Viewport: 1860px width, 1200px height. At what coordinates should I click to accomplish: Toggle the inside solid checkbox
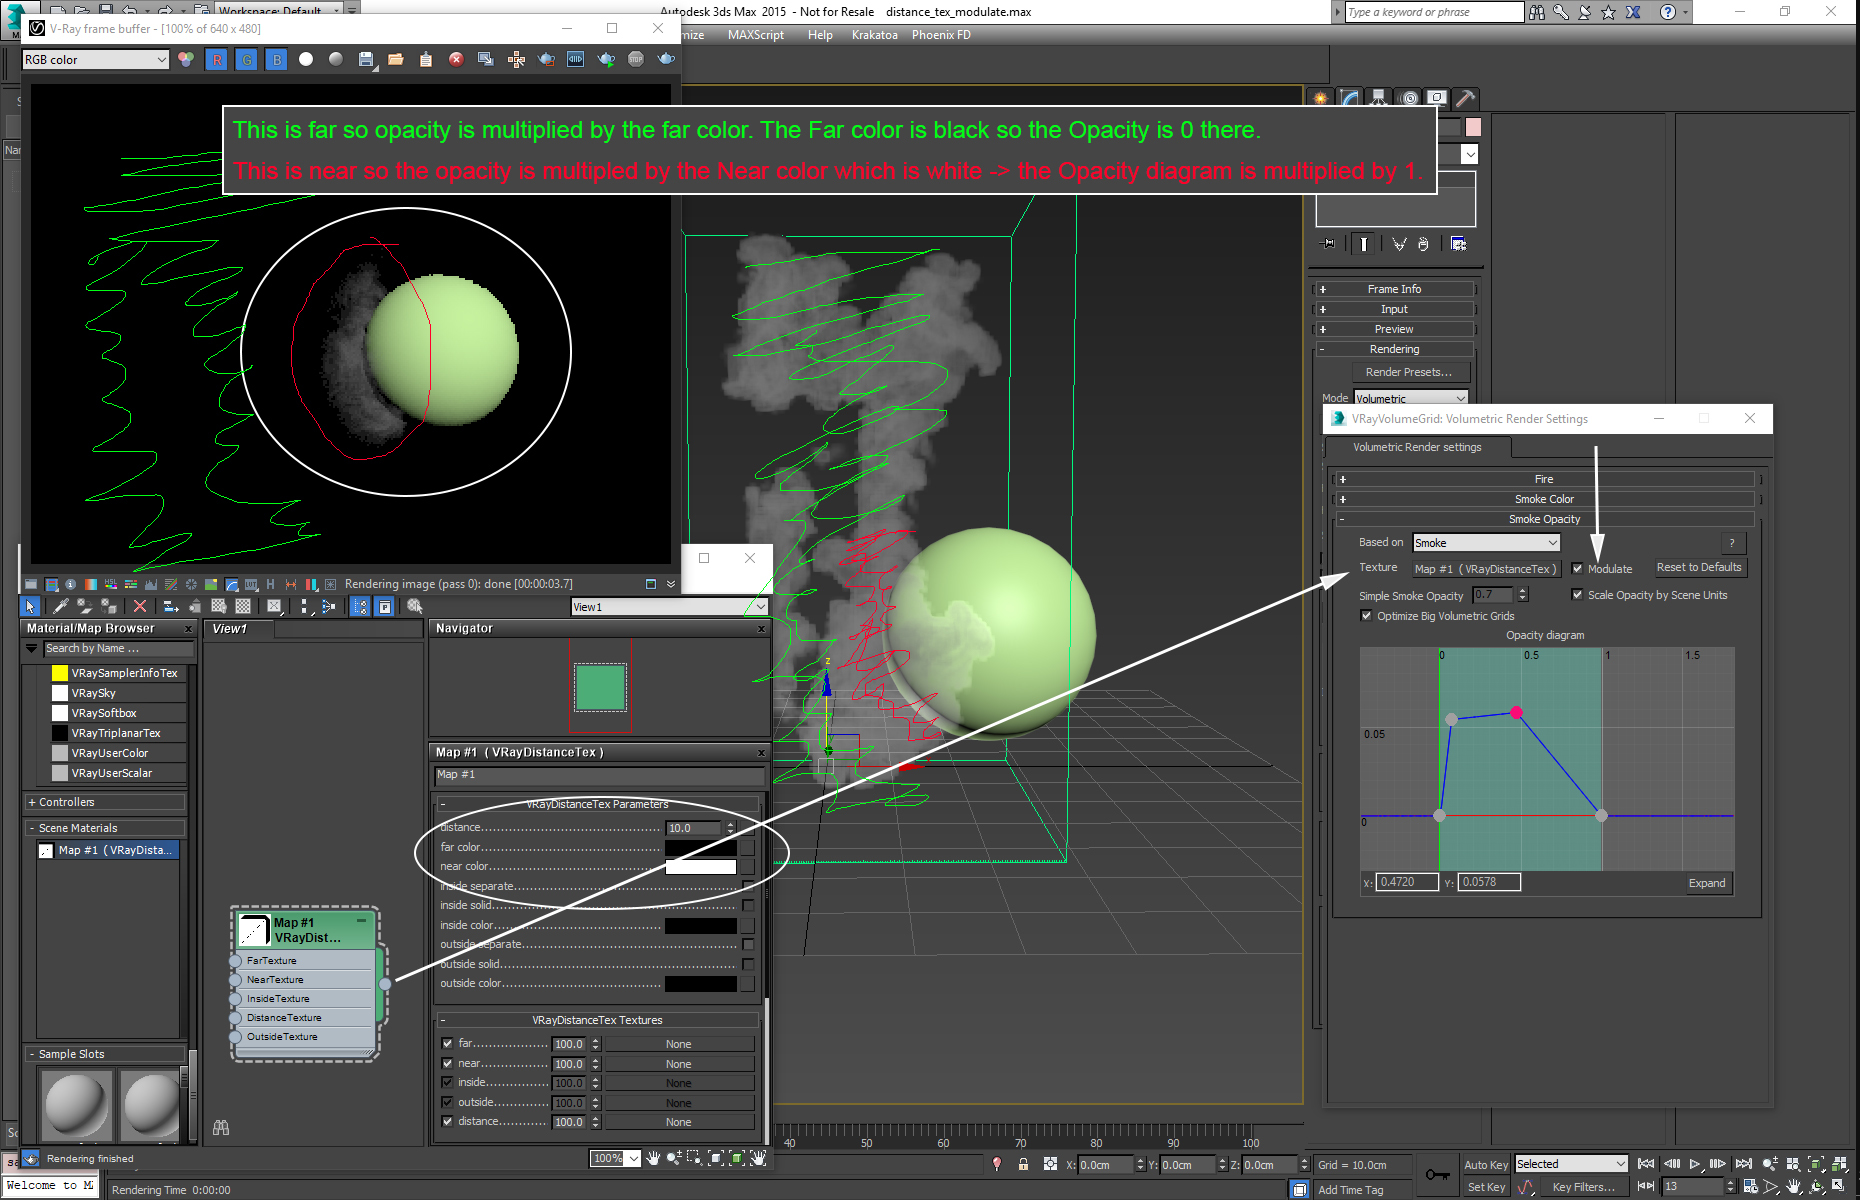click(748, 905)
